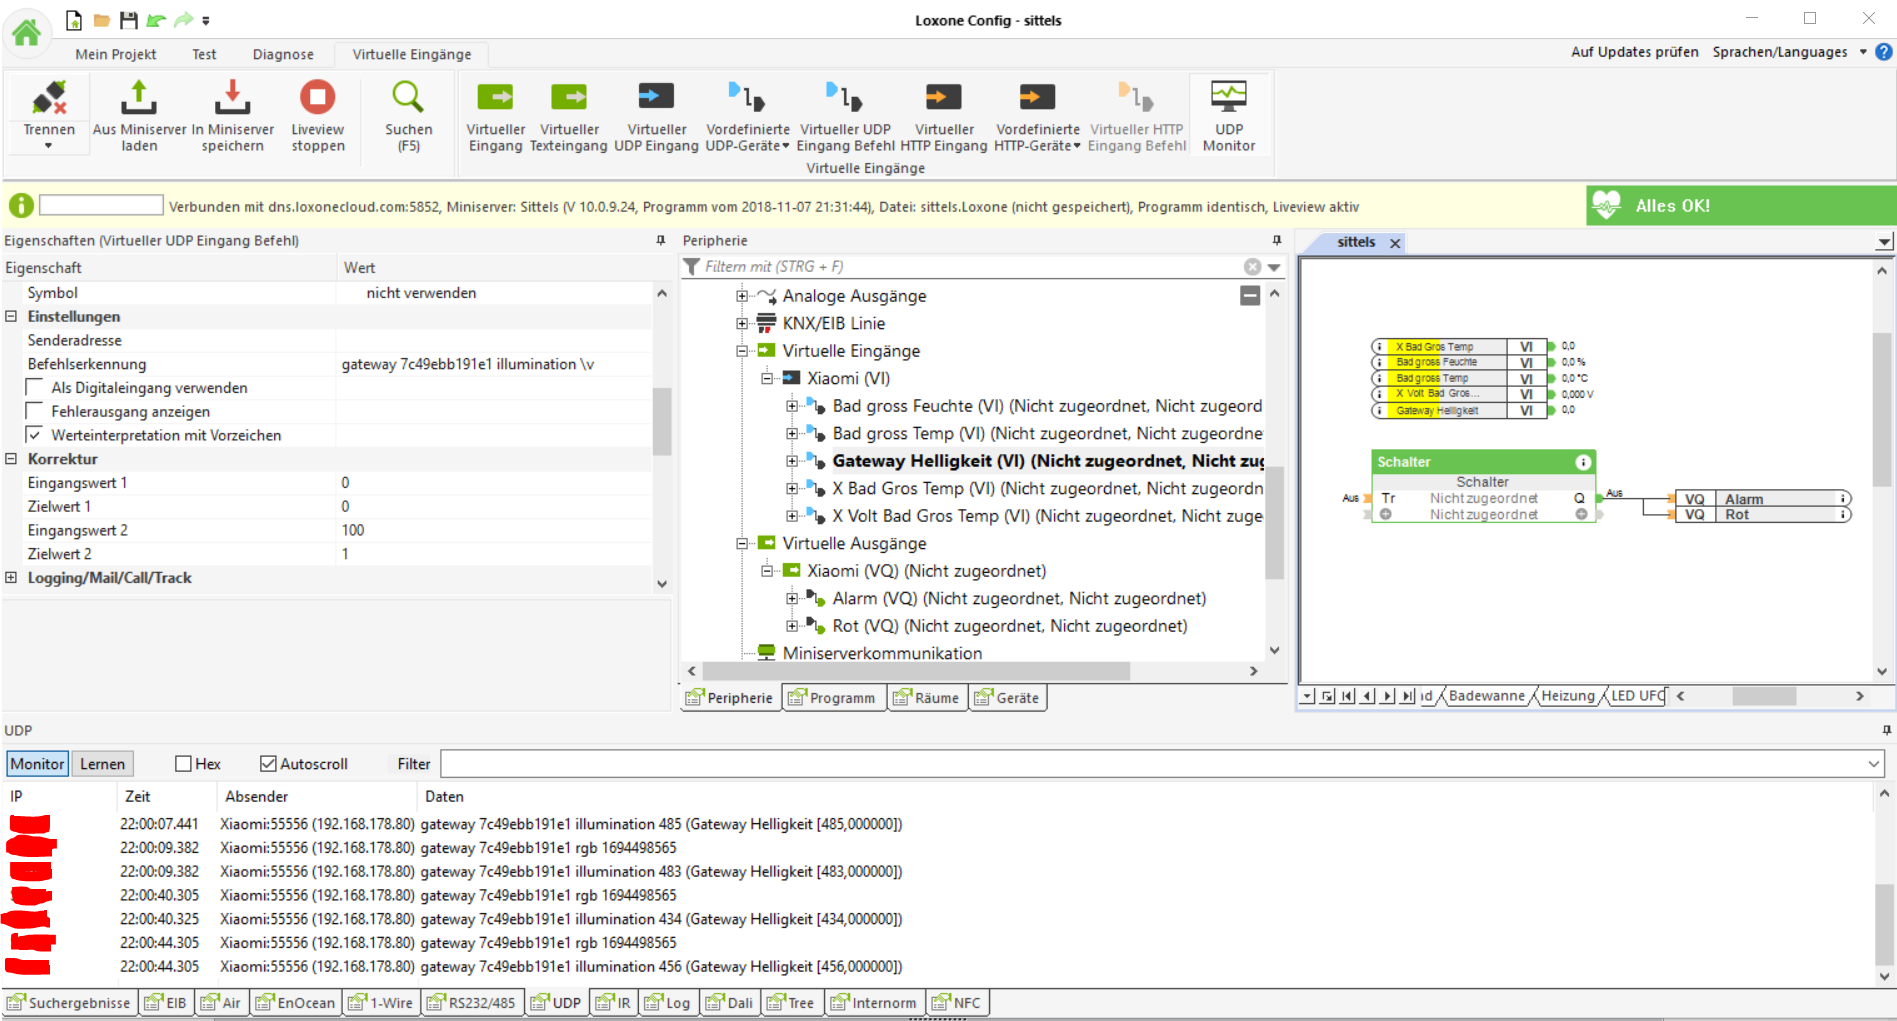The width and height of the screenshot is (1897, 1021).
Task: Click the diagram horizontal scrollbar thumb
Action: coord(1763,696)
